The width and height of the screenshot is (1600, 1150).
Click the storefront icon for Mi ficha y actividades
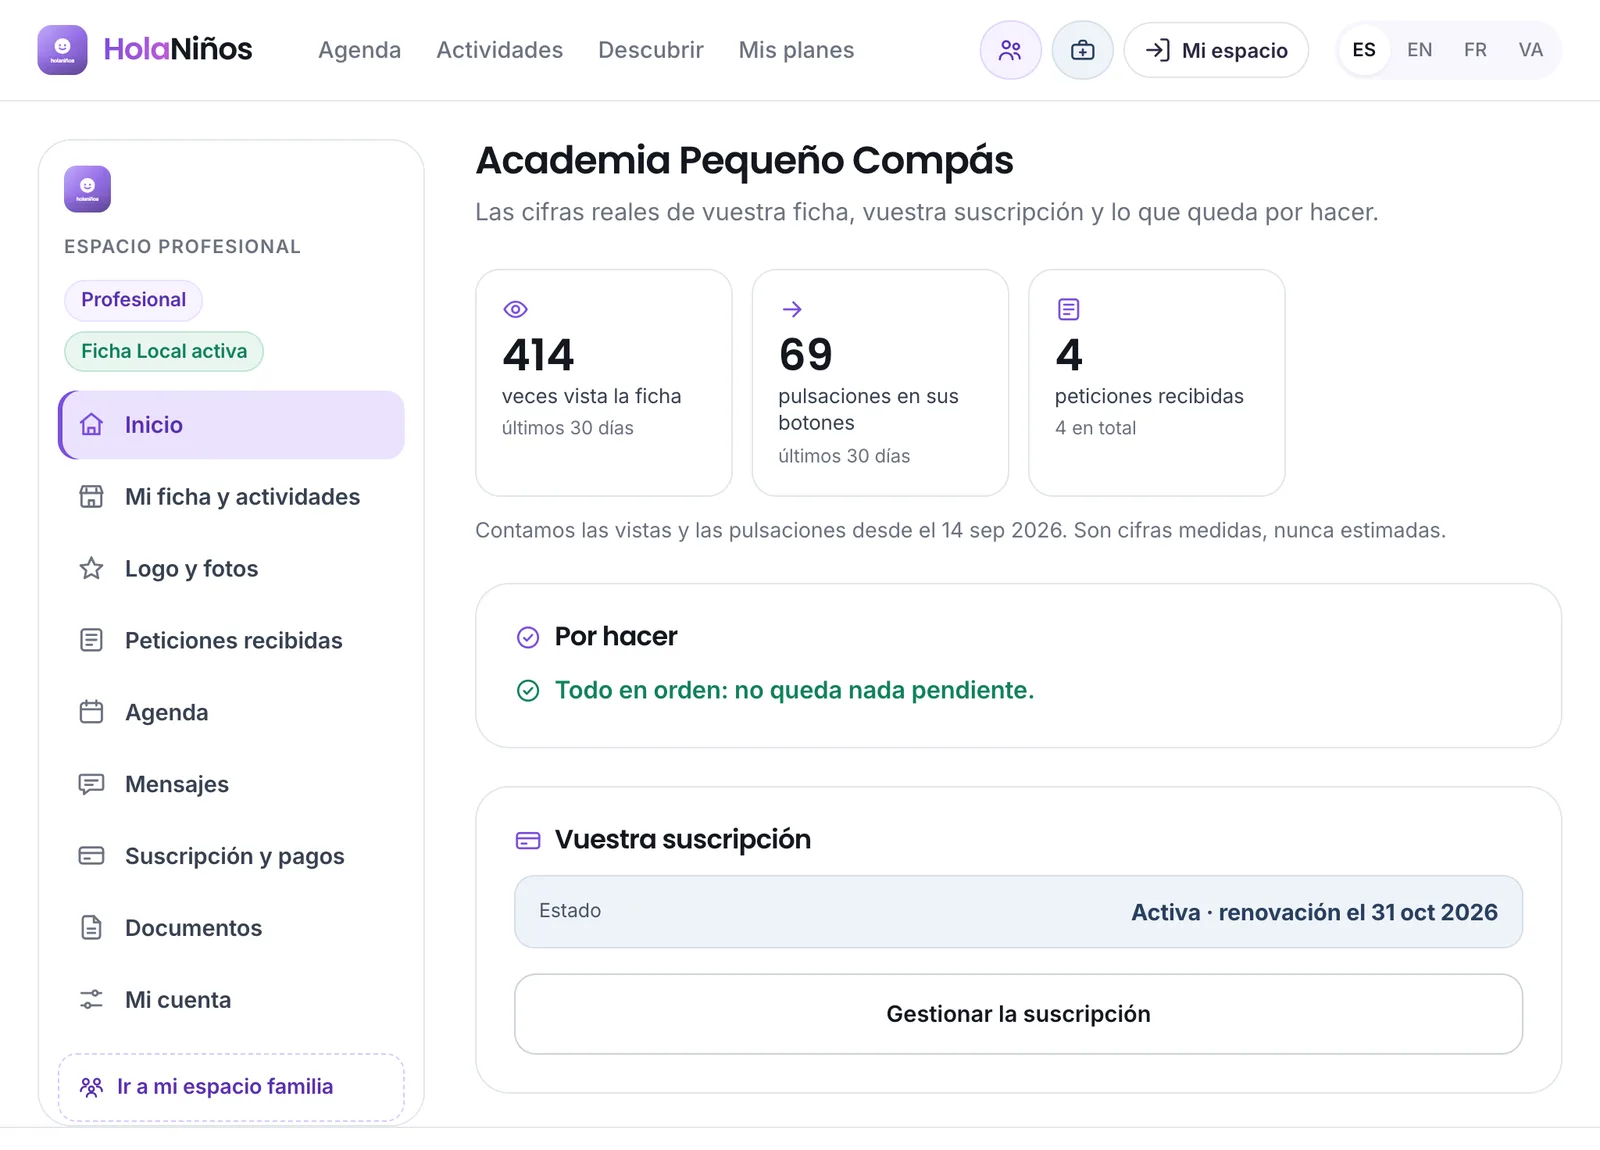(91, 497)
